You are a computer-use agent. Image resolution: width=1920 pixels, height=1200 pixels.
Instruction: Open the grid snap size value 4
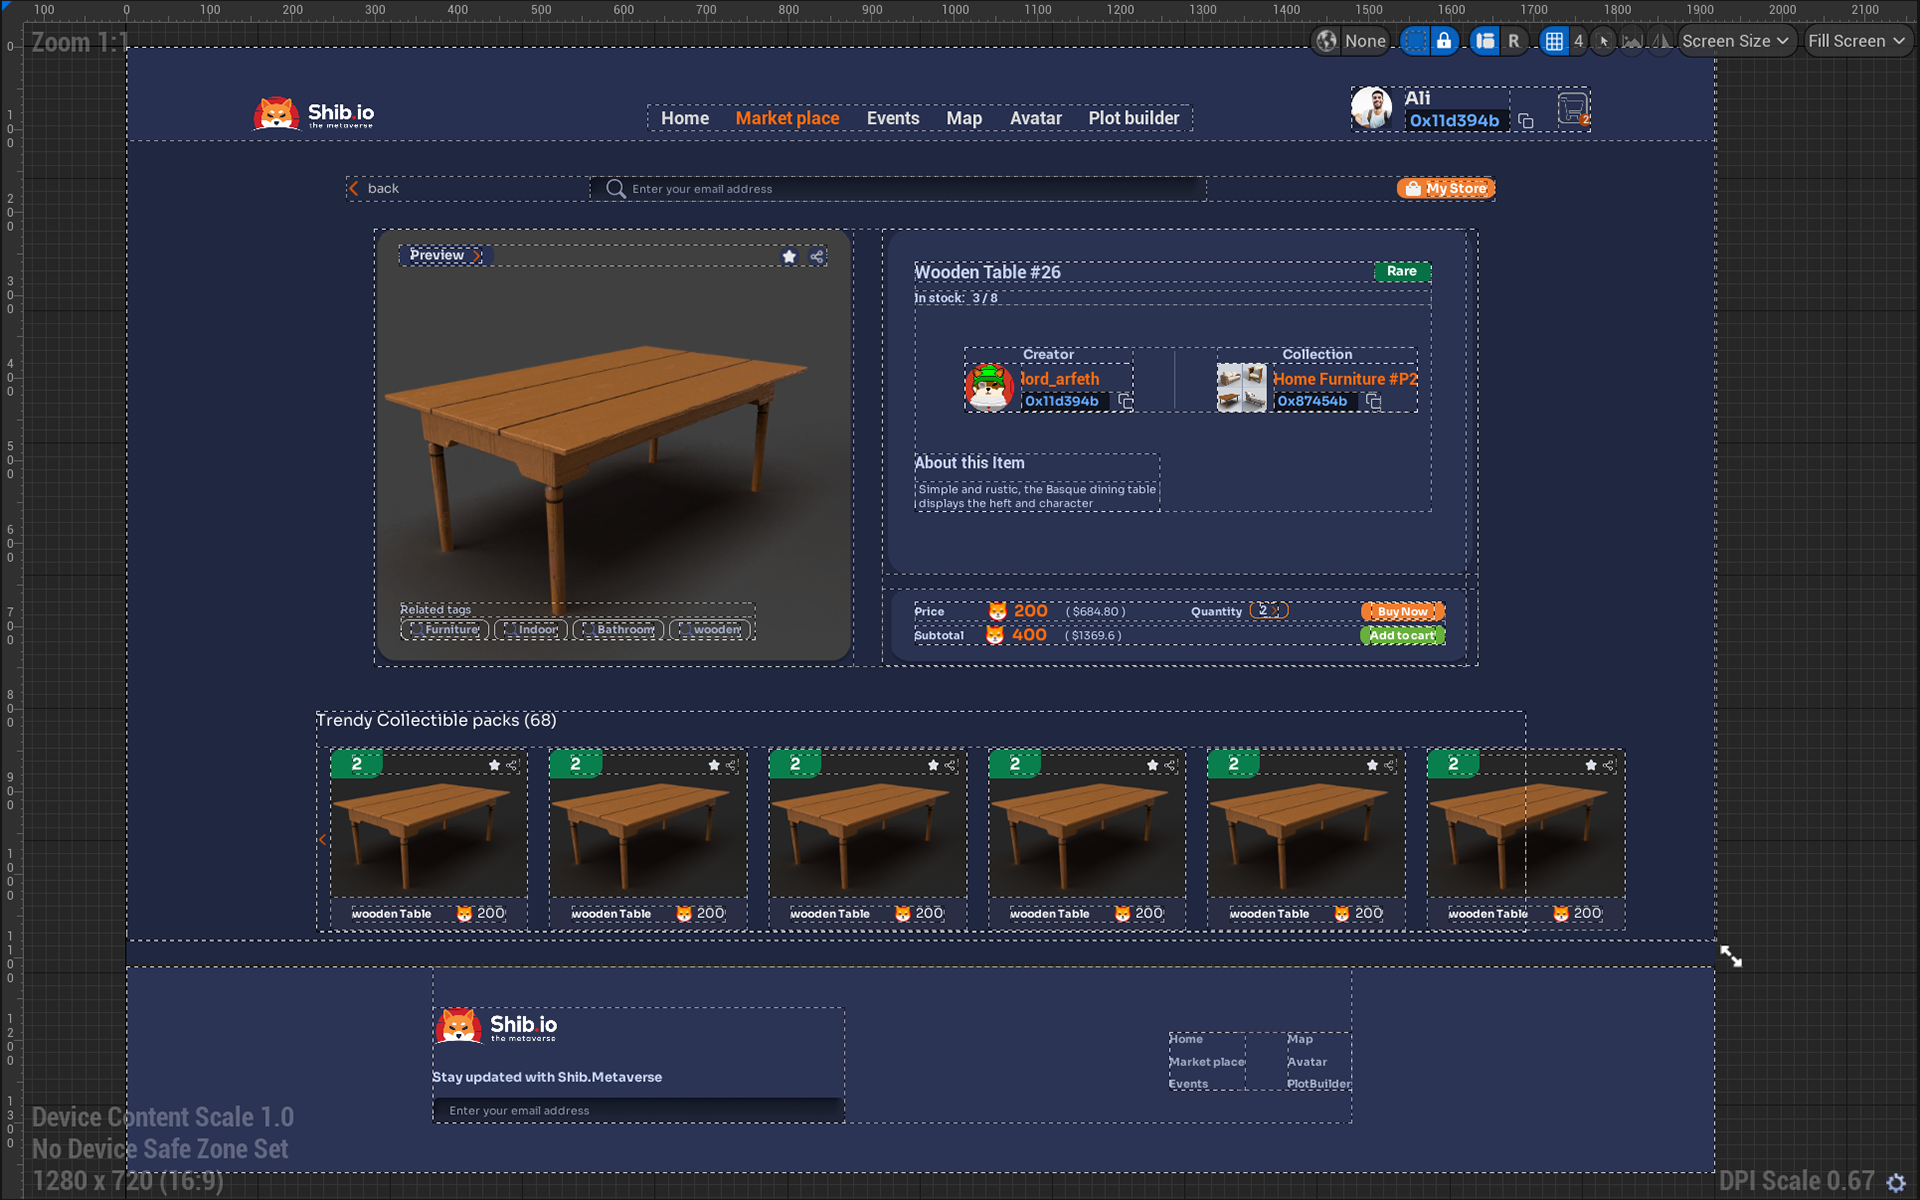point(1578,41)
